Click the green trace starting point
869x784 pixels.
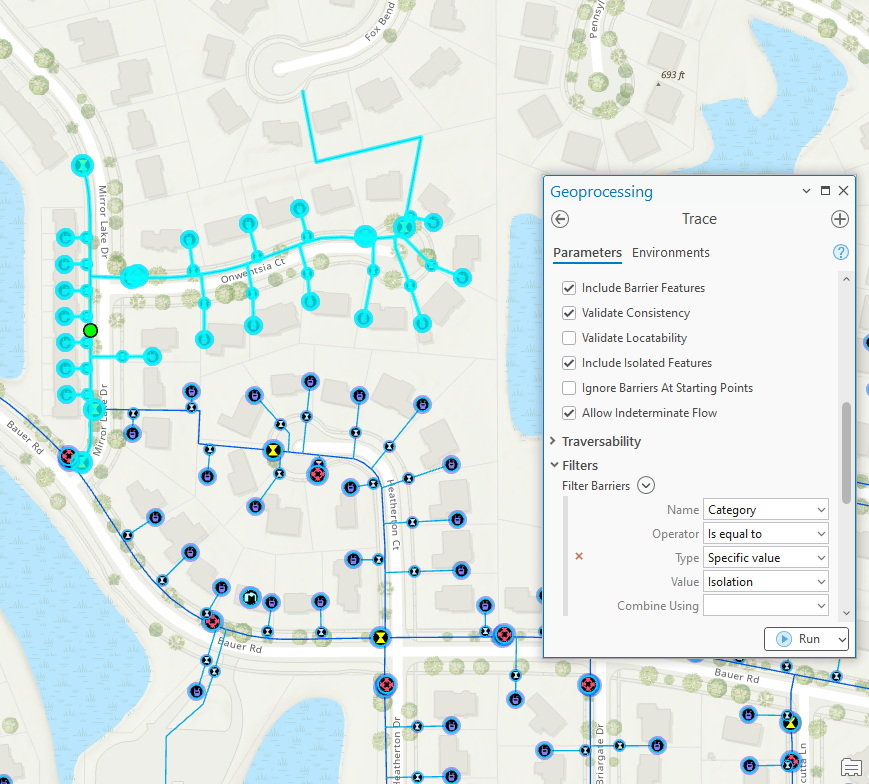tap(90, 331)
